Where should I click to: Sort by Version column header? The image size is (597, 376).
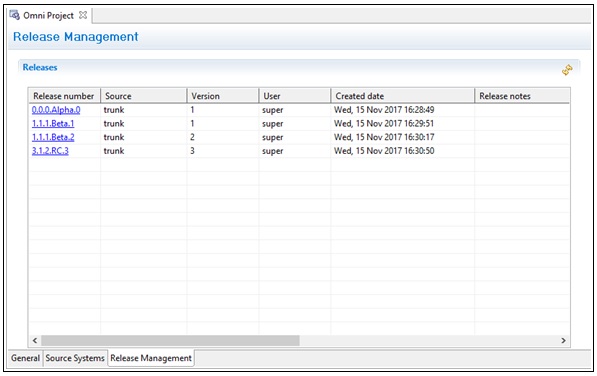pos(223,96)
